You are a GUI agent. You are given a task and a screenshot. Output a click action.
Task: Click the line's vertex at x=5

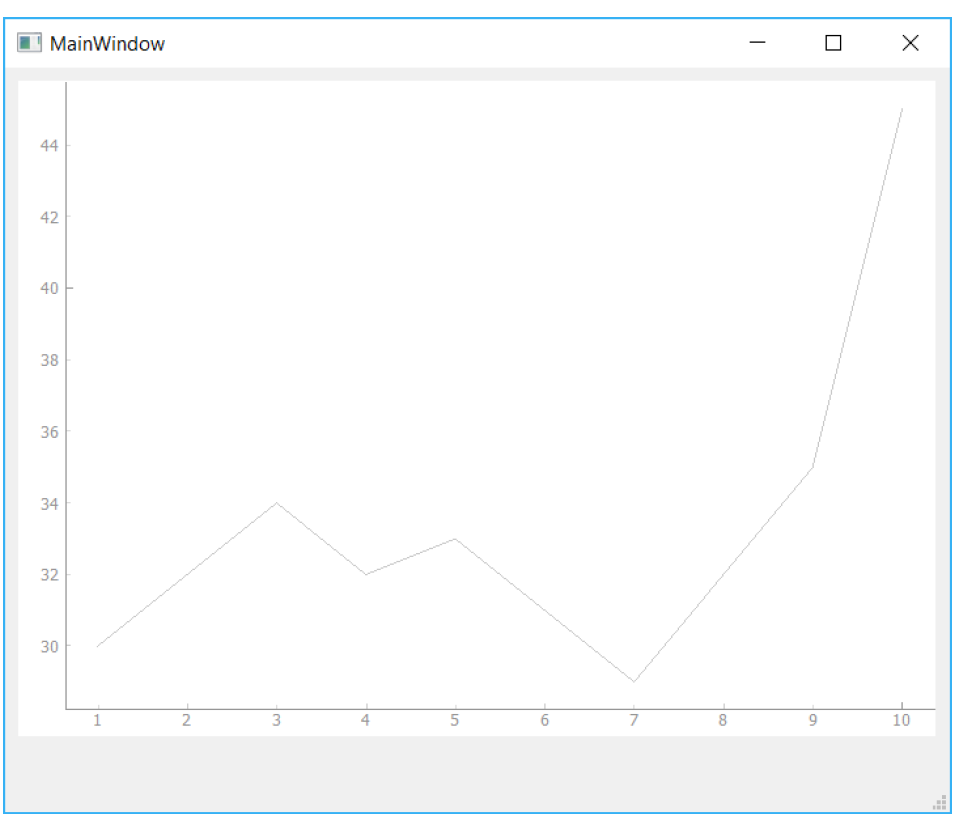click(x=455, y=539)
